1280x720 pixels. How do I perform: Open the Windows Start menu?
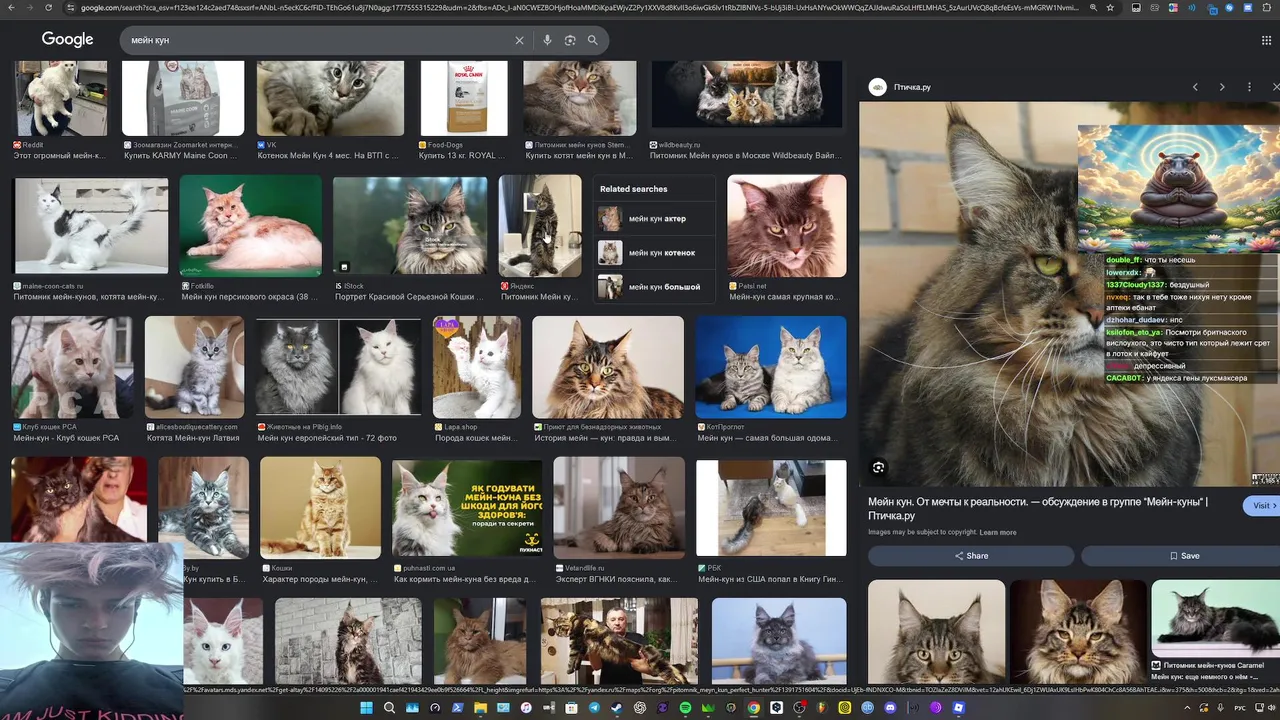[x=366, y=708]
